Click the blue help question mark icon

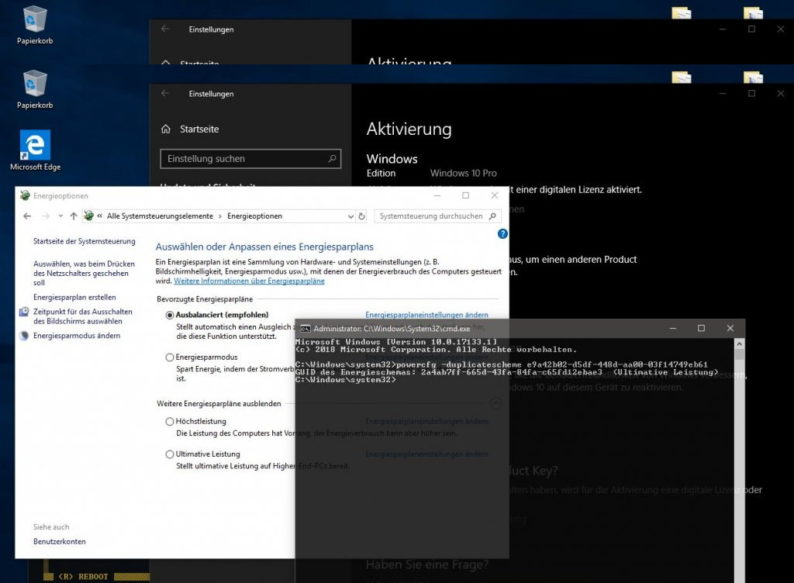502,234
